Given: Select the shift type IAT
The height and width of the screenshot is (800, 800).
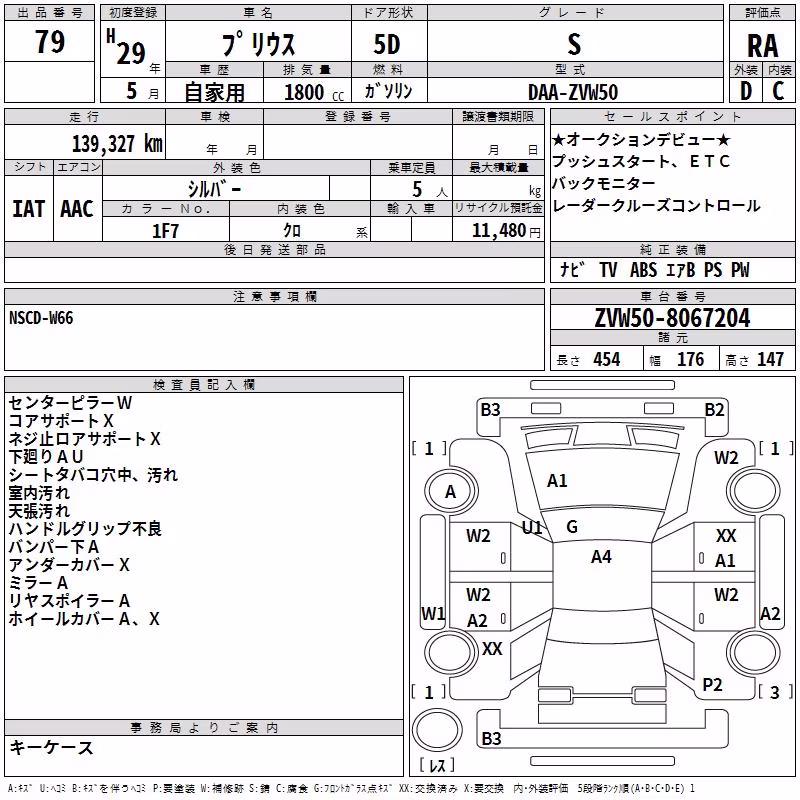Looking at the screenshot, I should (x=29, y=209).
